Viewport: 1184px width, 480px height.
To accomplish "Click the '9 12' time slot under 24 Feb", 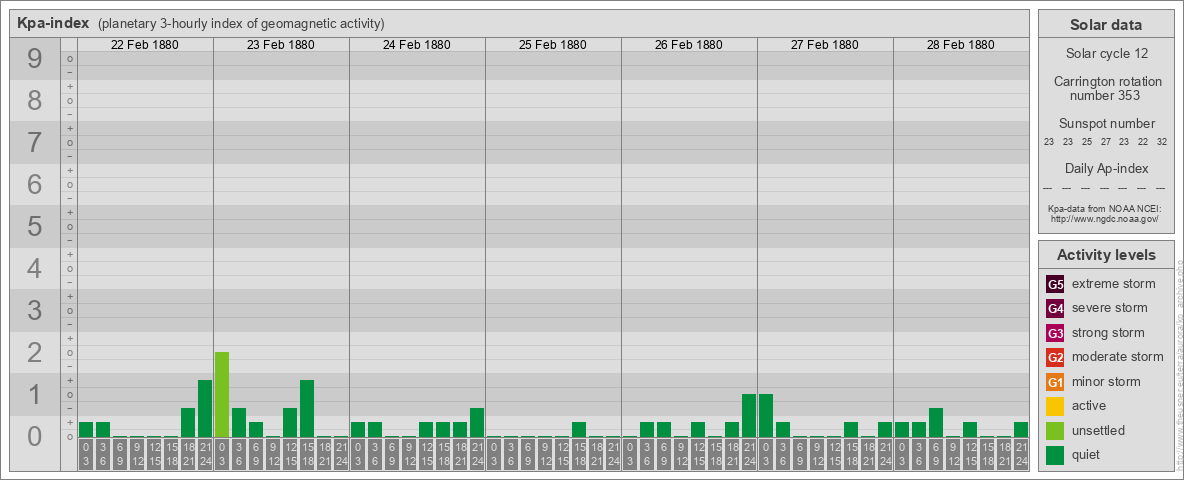I will click(409, 455).
